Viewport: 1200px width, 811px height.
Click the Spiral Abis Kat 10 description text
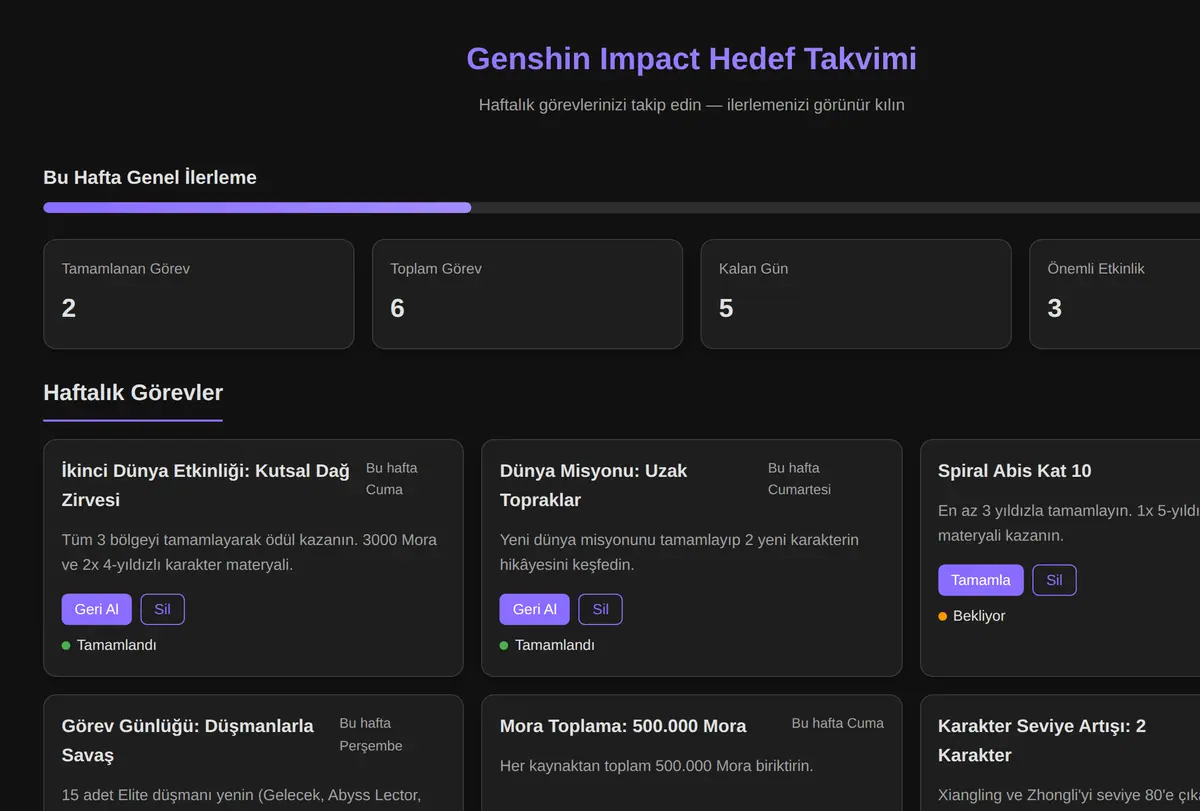(1068, 523)
